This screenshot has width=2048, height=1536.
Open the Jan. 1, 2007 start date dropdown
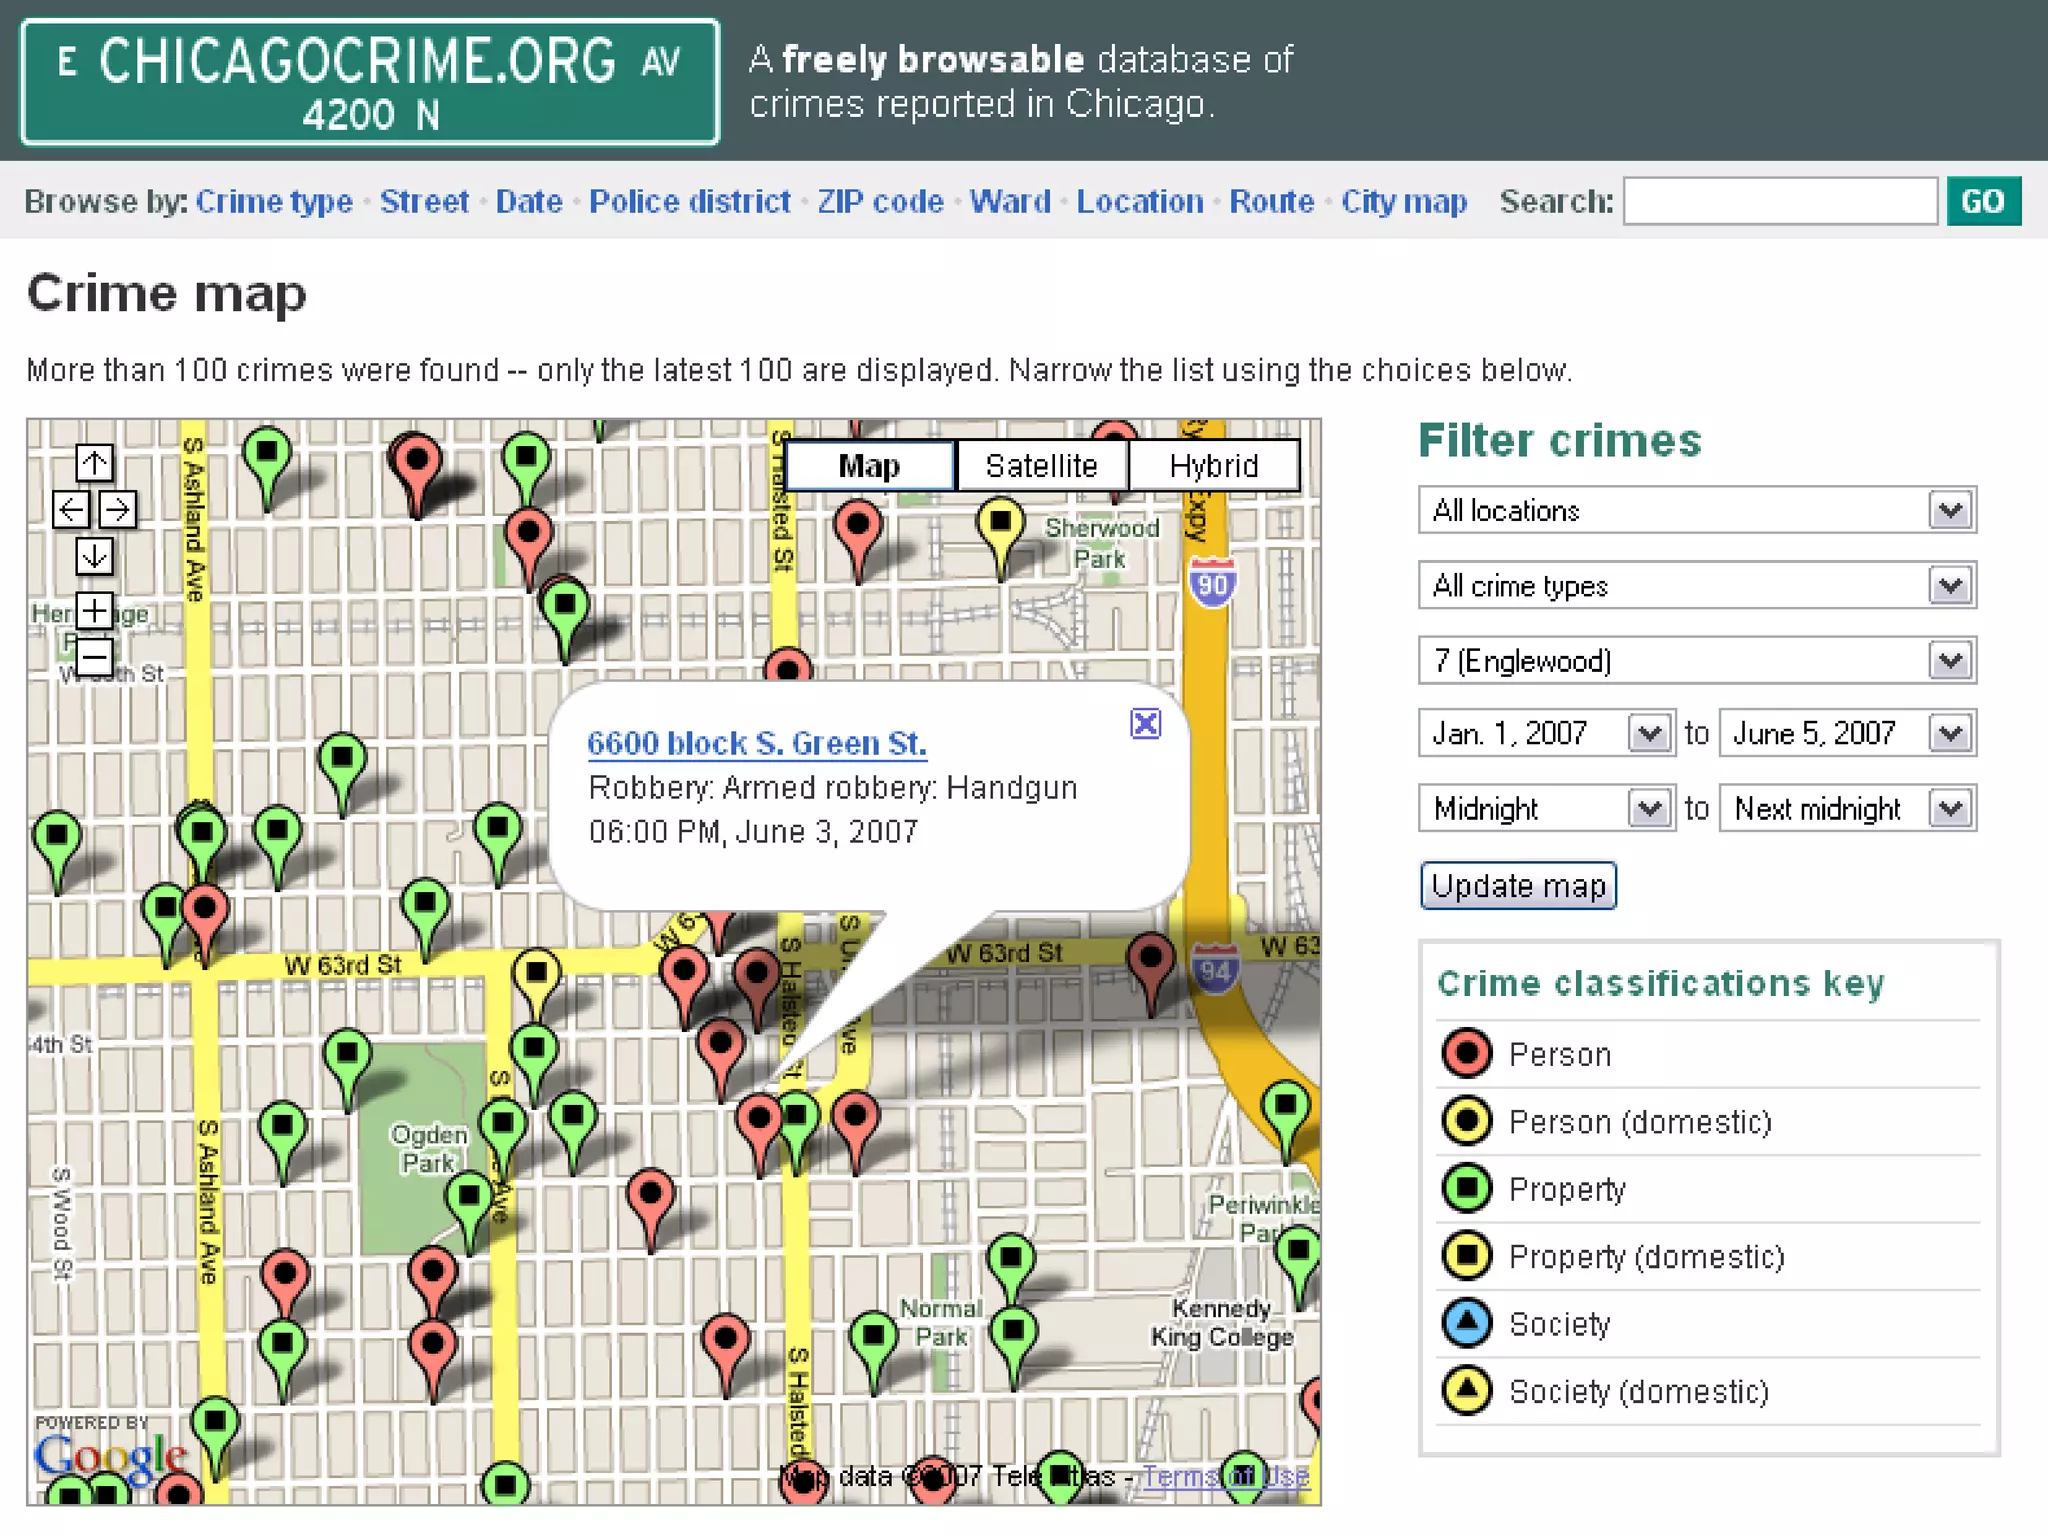[x=1546, y=734]
